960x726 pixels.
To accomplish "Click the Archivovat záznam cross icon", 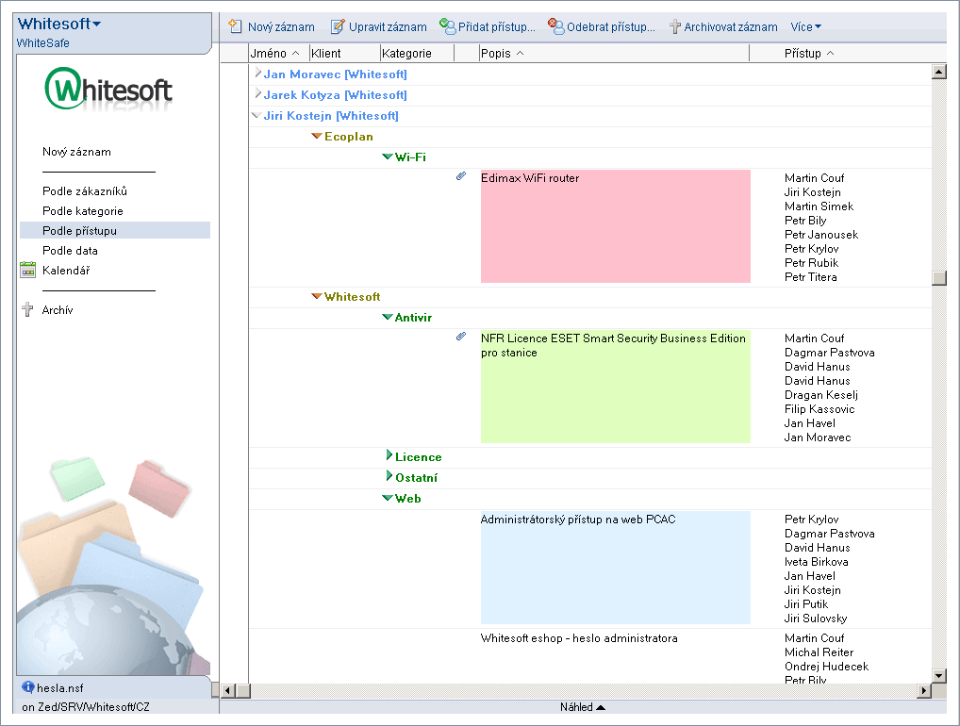I will tap(675, 27).
